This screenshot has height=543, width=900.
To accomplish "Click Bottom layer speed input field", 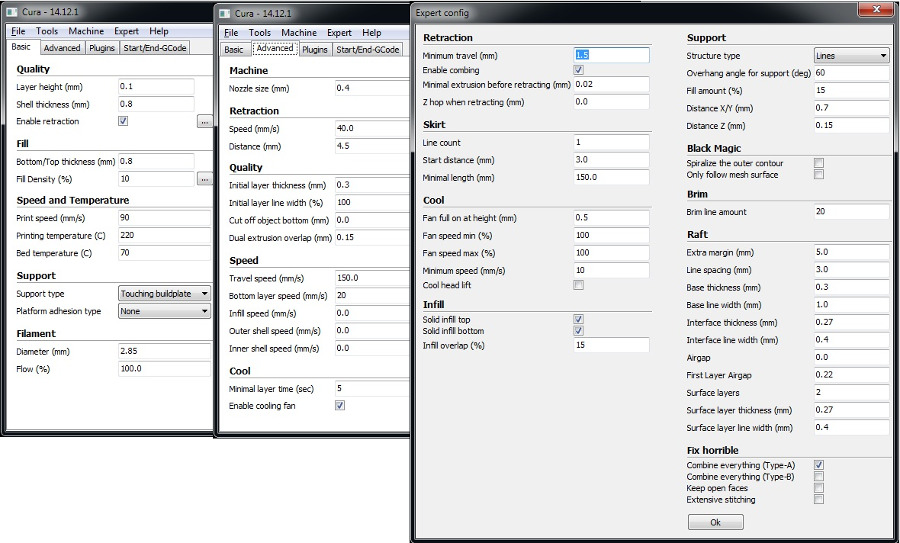I will tap(372, 296).
